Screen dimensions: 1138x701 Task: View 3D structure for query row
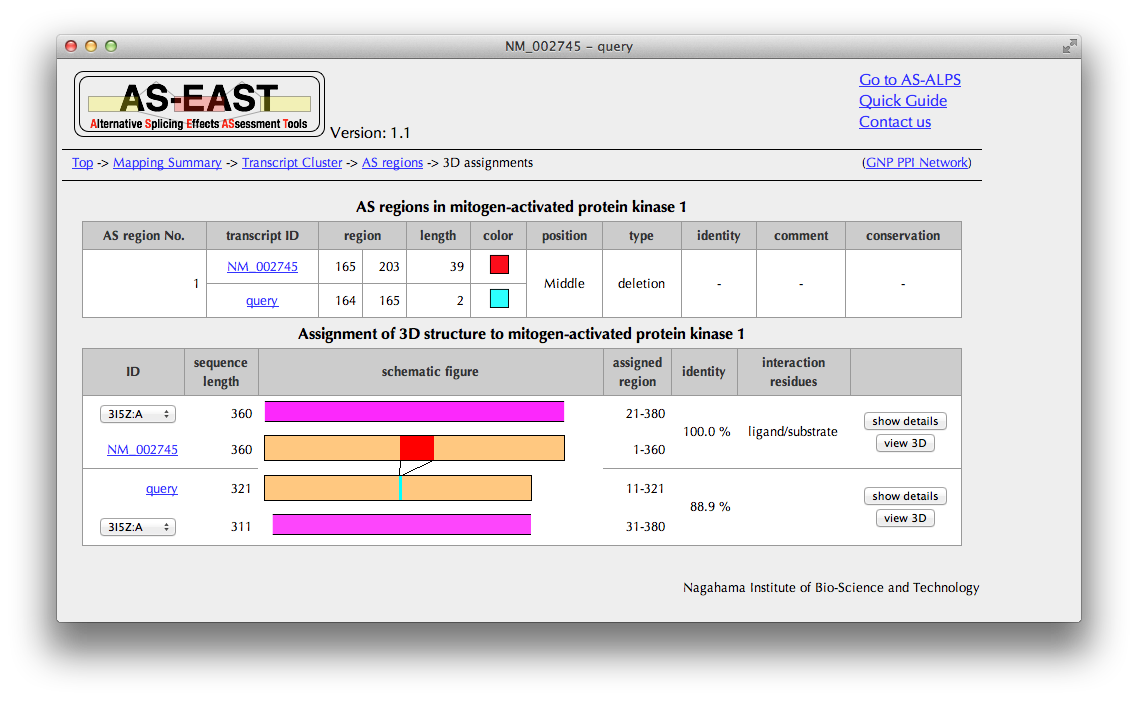[904, 518]
